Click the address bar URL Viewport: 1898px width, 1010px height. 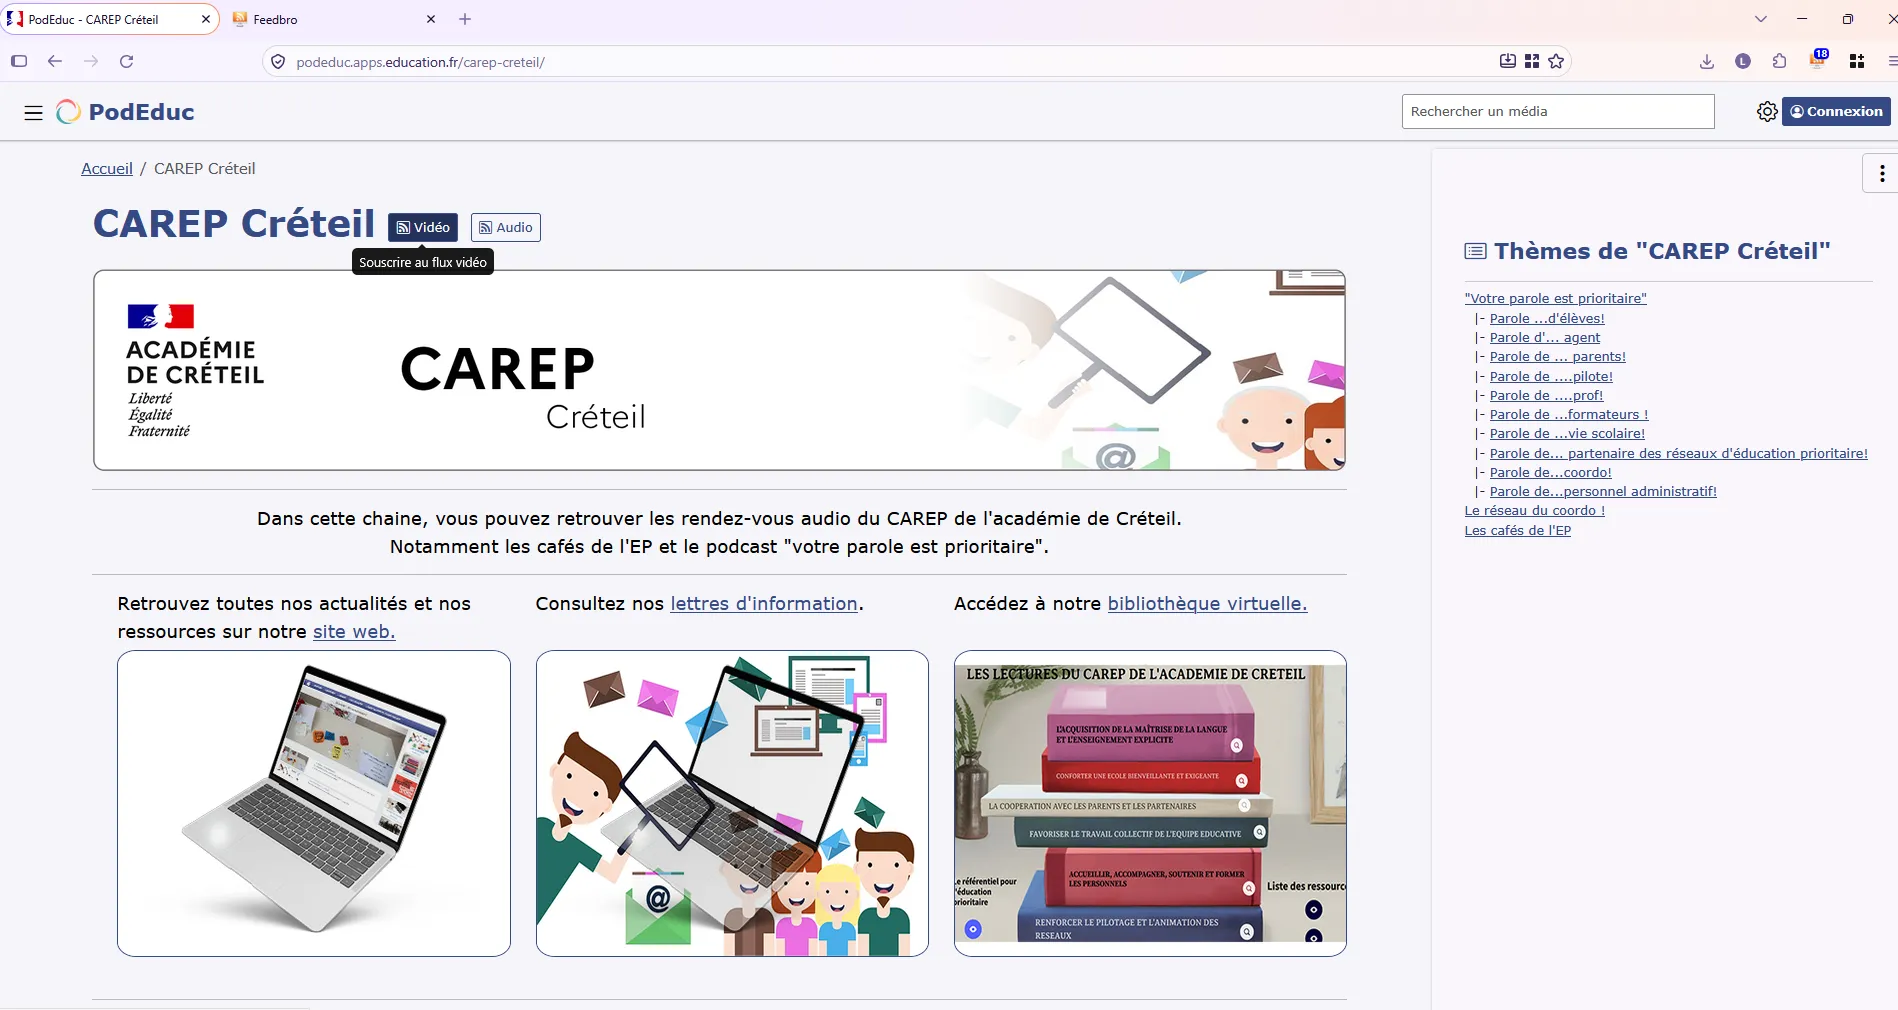420,62
